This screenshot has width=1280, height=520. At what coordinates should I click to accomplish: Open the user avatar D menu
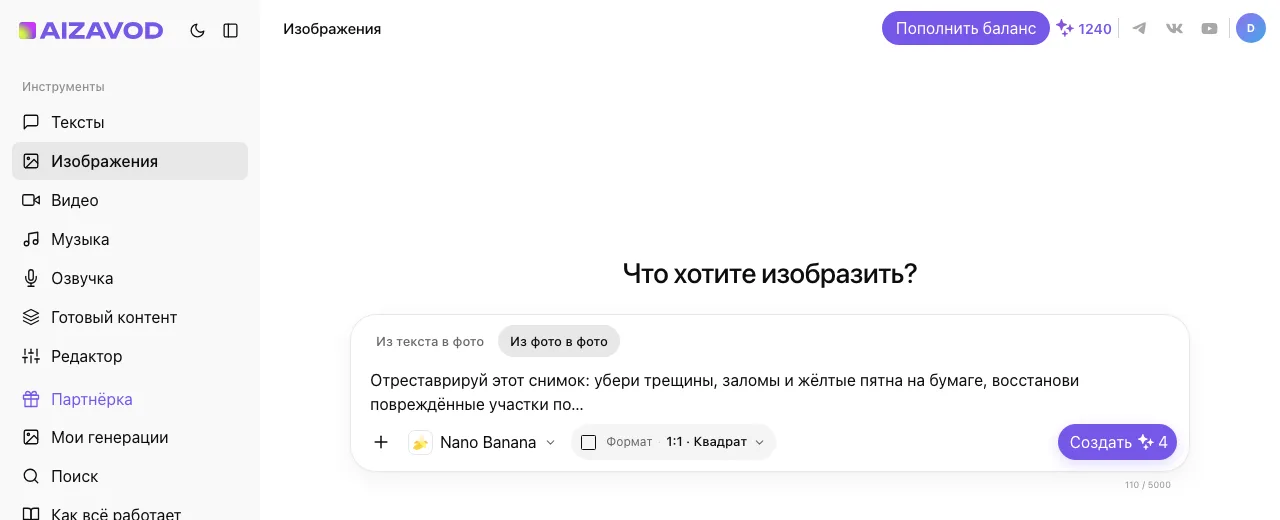(x=1251, y=28)
